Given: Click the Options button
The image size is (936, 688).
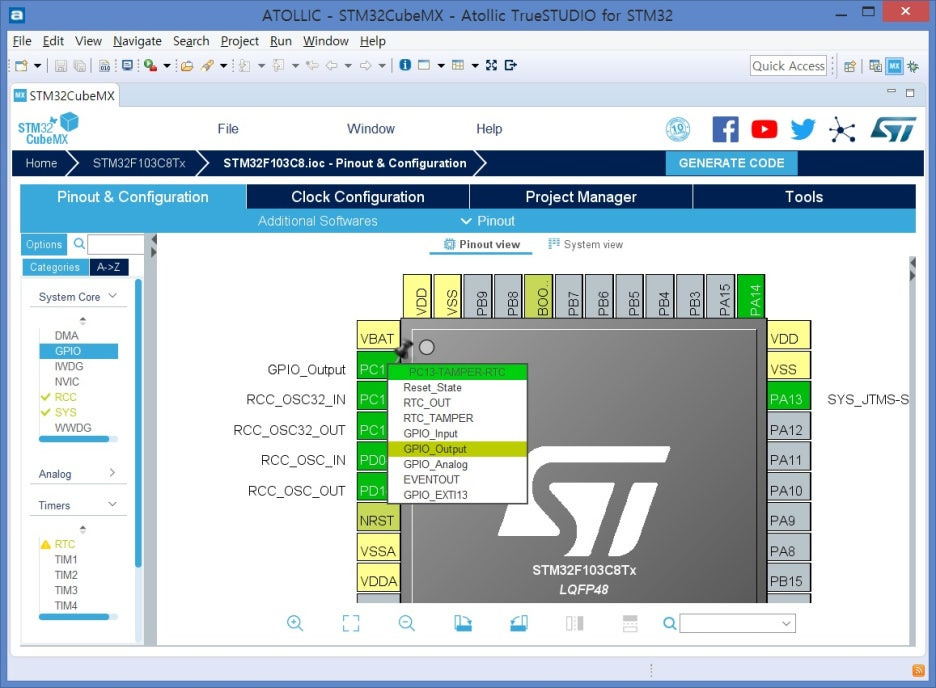Looking at the screenshot, I should tap(44, 244).
